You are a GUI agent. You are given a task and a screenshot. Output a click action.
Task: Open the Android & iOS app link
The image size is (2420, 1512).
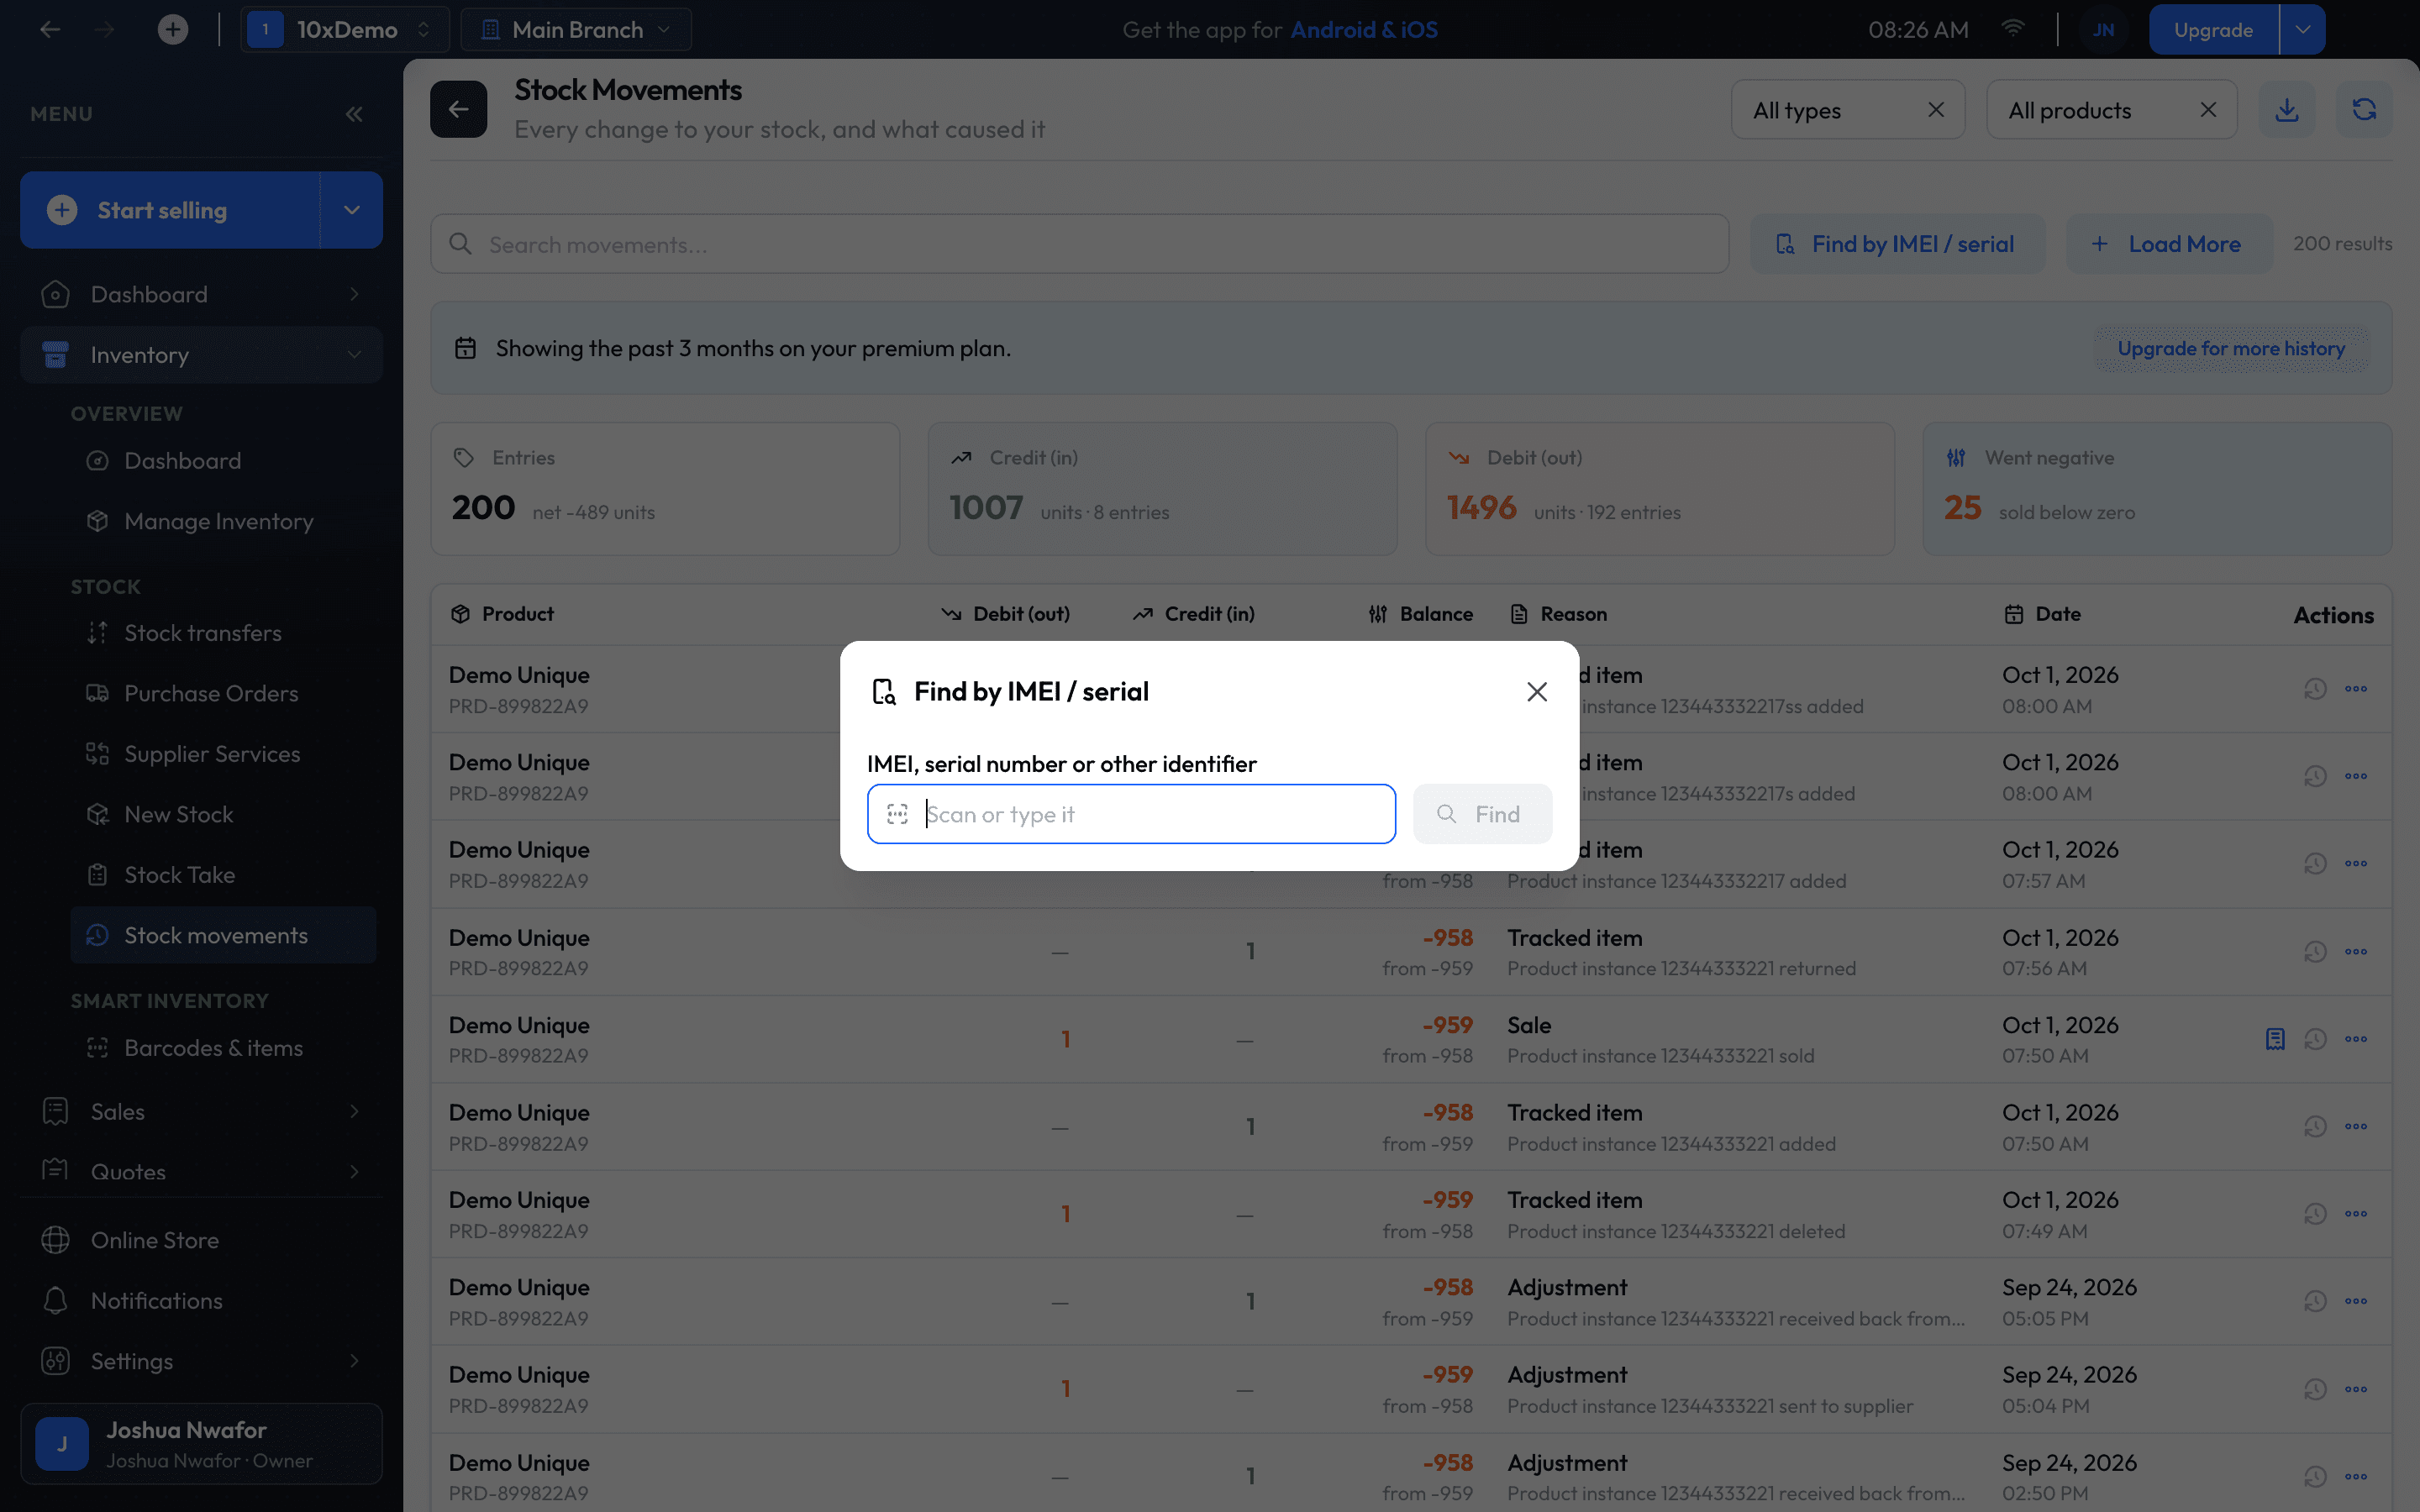1364,30
